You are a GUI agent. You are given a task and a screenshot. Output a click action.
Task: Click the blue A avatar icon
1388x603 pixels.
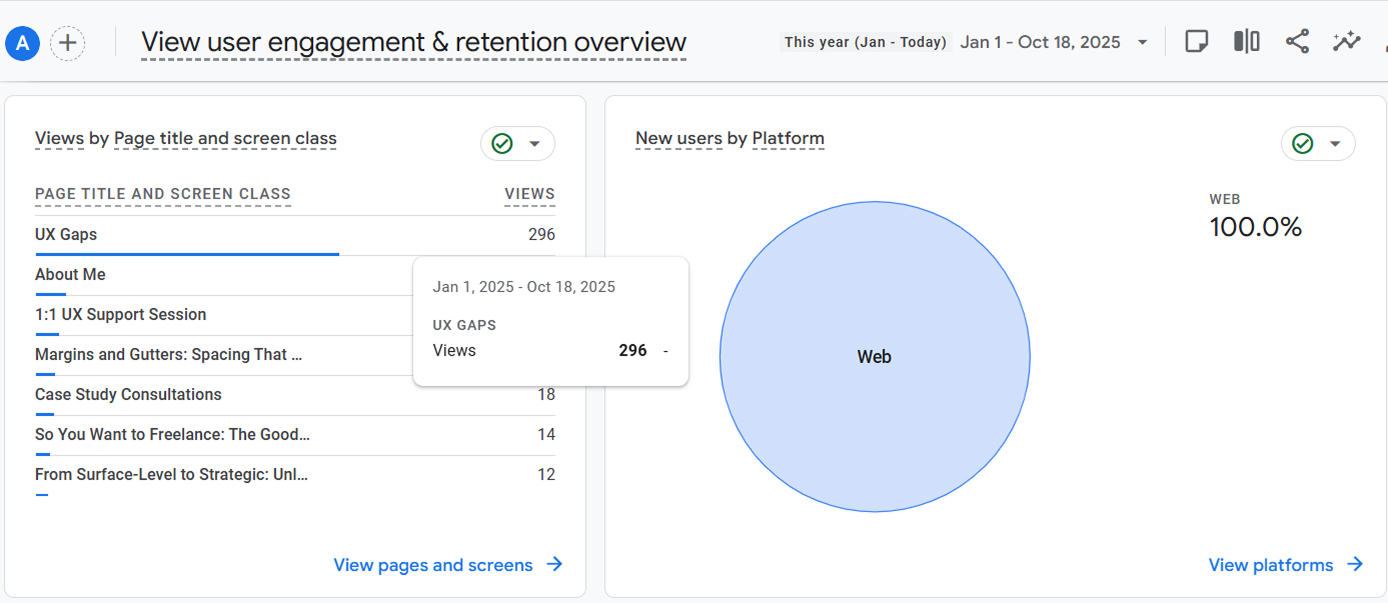22,43
